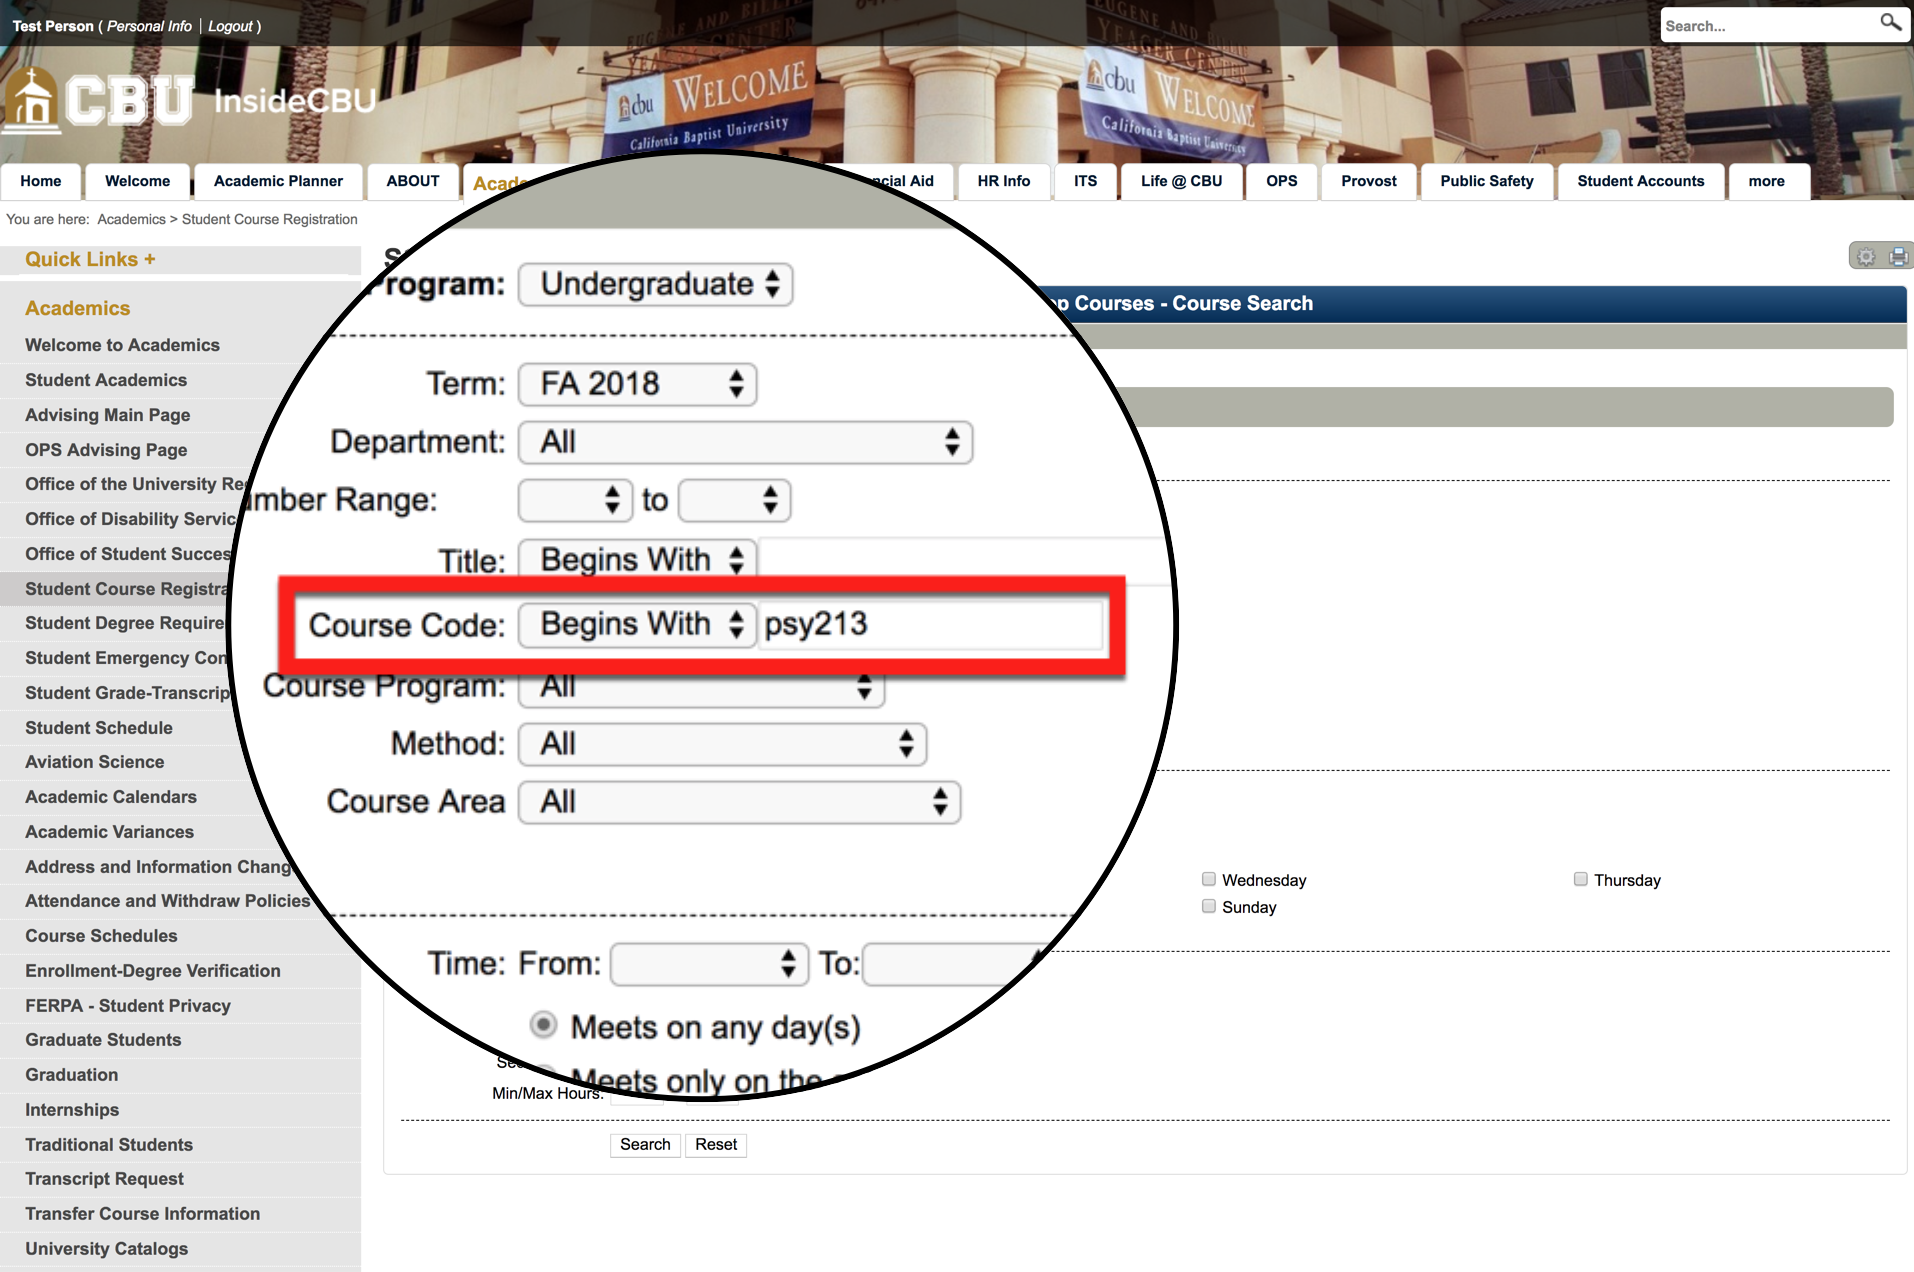Click the Reset button
This screenshot has width=1914, height=1272.
coord(715,1144)
